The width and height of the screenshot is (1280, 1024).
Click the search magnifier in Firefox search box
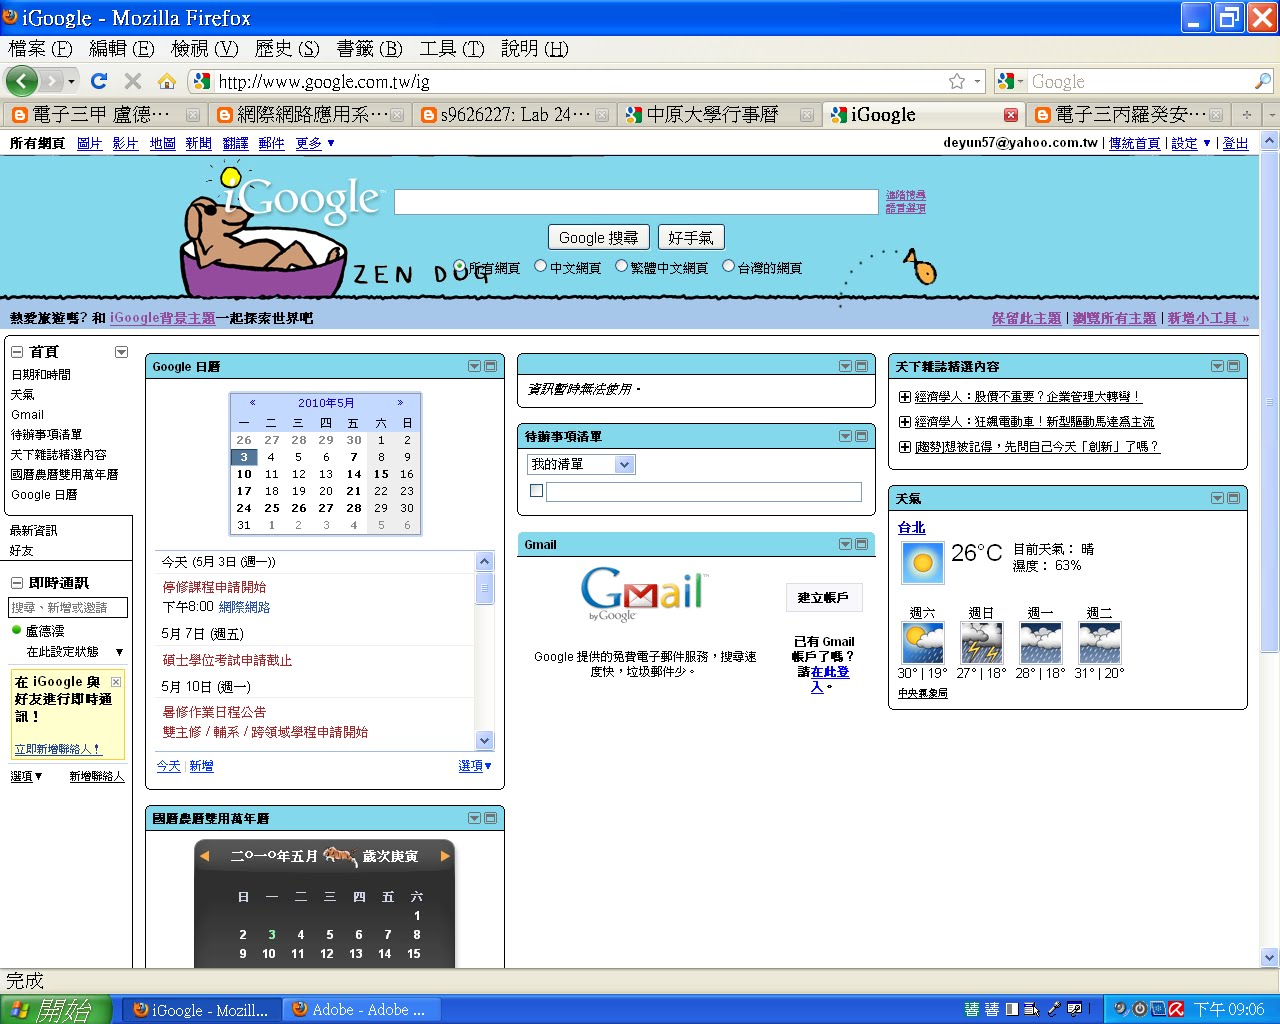click(x=1262, y=81)
